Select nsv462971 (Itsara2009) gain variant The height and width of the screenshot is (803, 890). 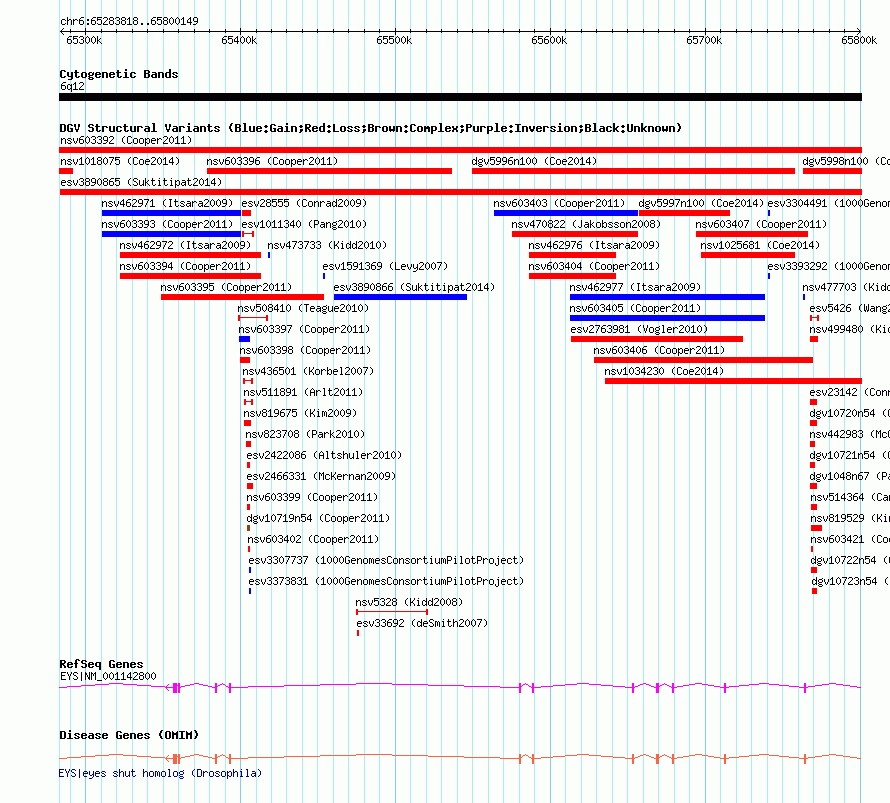[171, 213]
